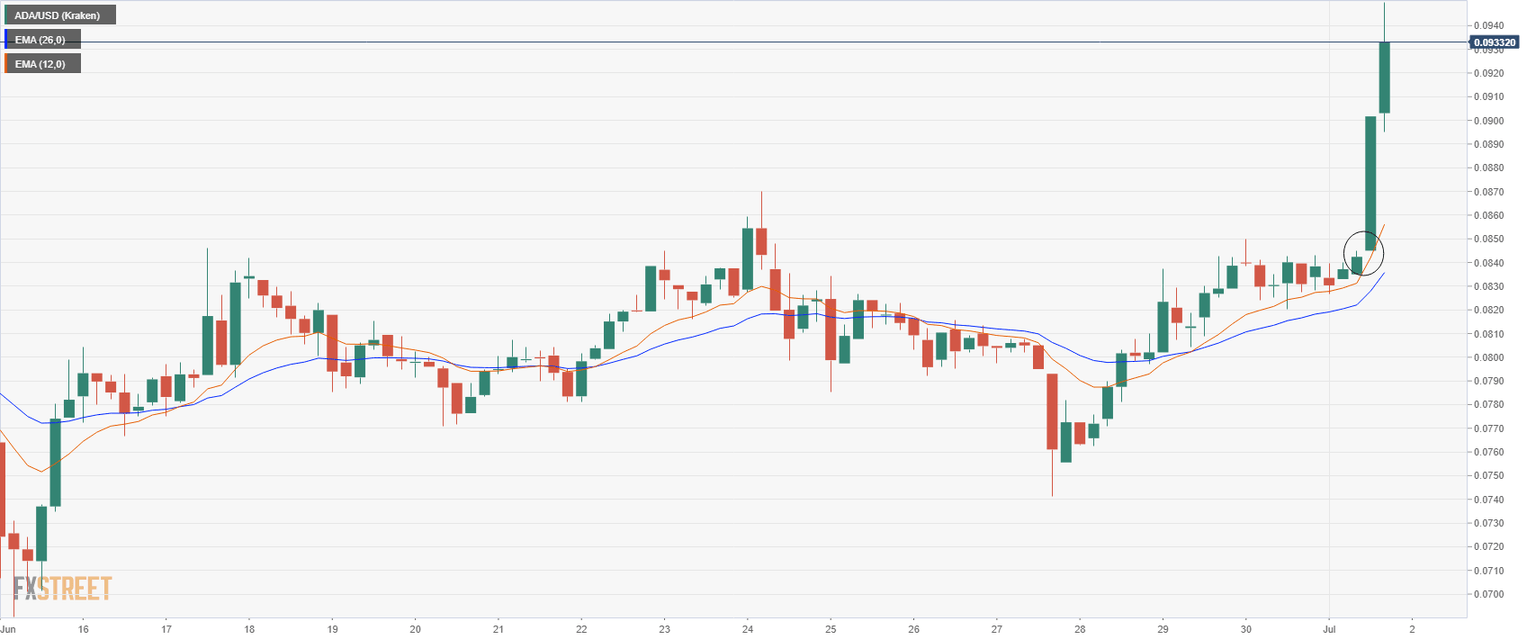Click the ADA/USD (Kraken) legend label
Image resolution: width=1536 pixels, height=641 pixels.
click(x=63, y=15)
